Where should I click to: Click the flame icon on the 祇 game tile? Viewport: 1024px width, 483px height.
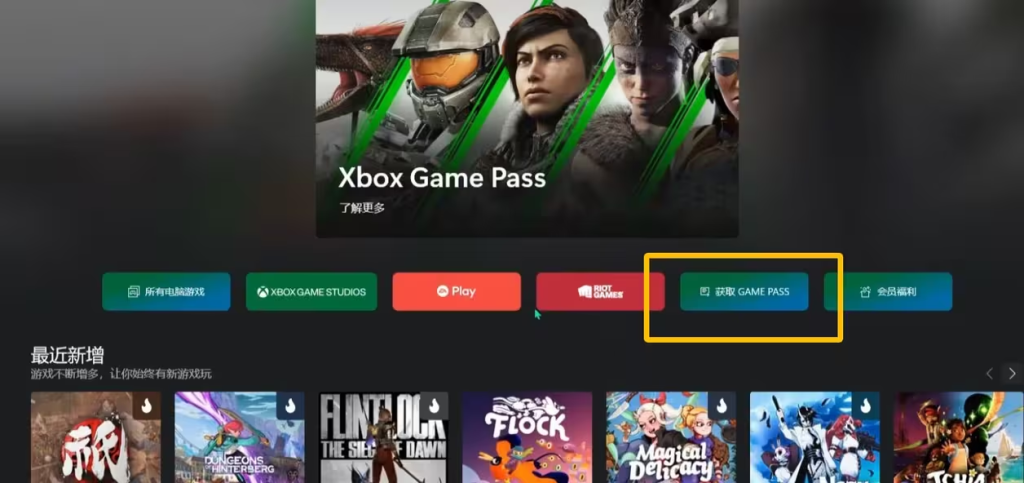[147, 406]
